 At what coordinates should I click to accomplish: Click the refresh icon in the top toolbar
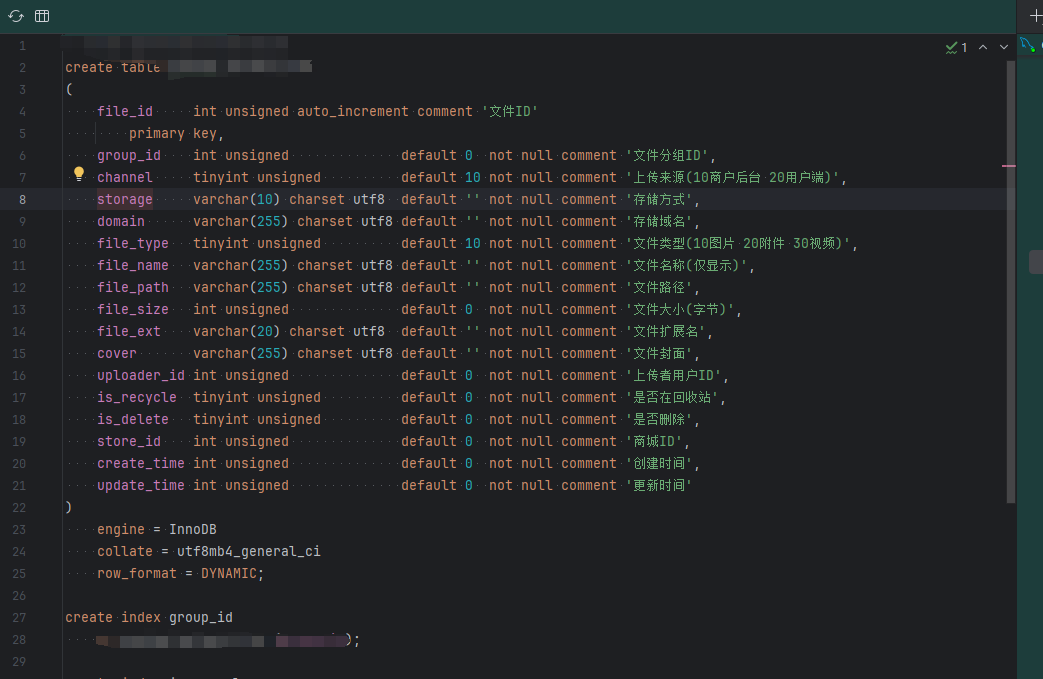pos(16,16)
